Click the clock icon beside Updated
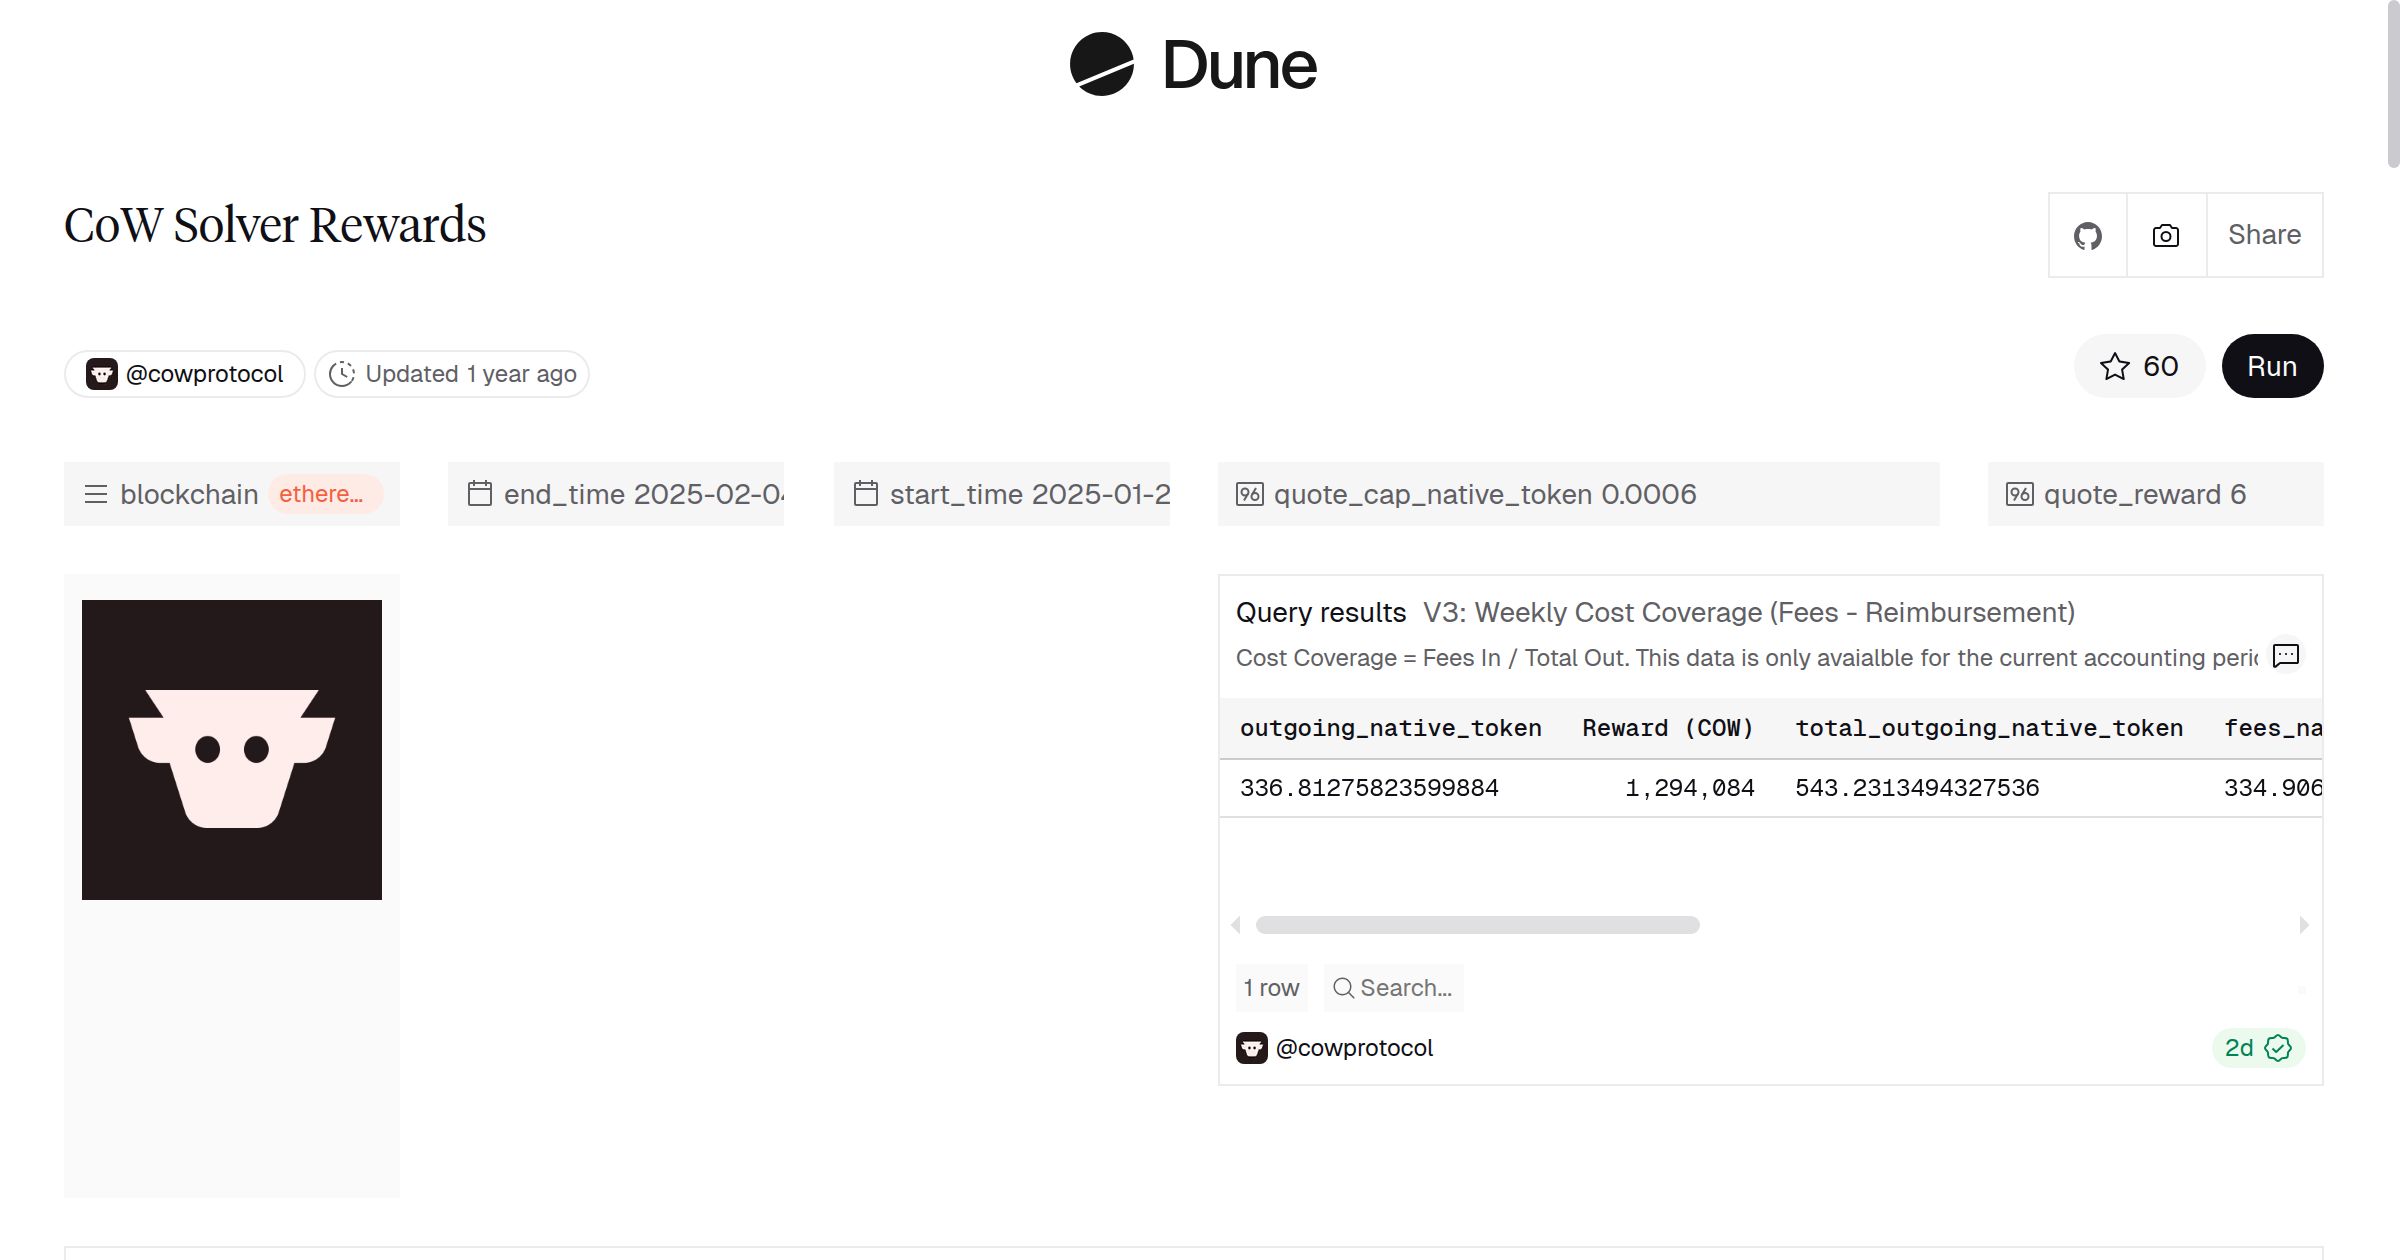The height and width of the screenshot is (1260, 2400). coord(342,374)
